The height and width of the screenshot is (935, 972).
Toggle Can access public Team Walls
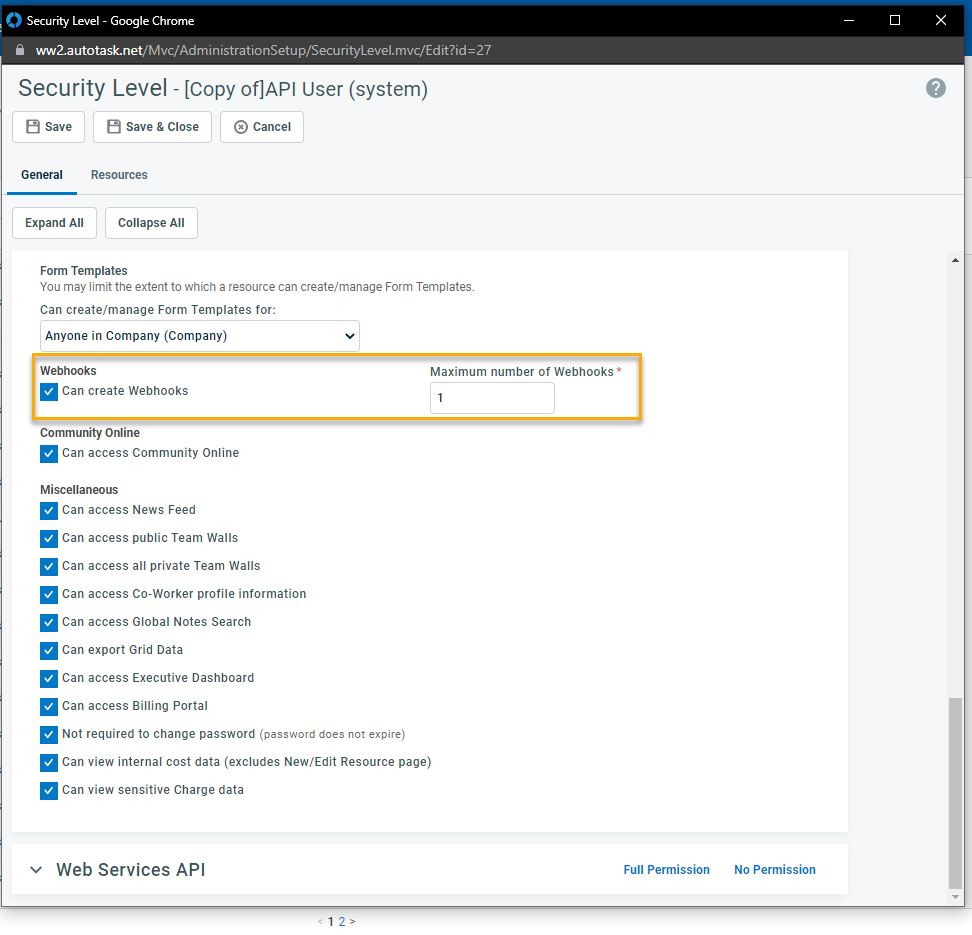pos(49,539)
